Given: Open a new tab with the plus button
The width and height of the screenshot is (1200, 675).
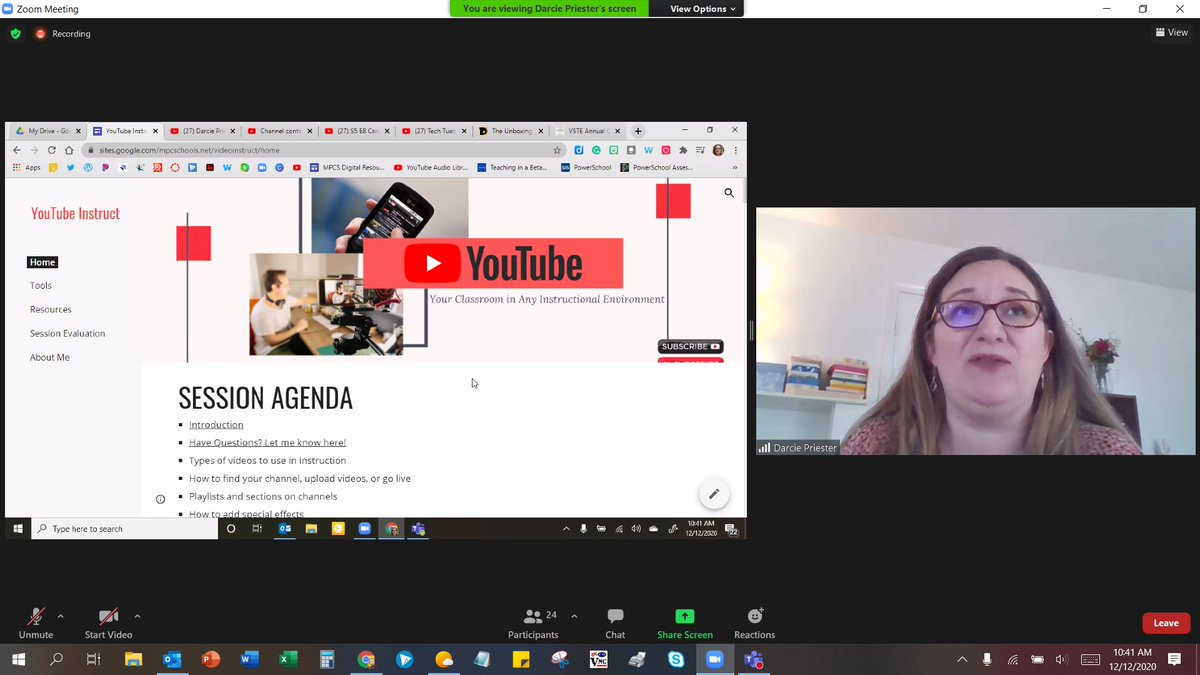Looking at the screenshot, I should coord(638,131).
